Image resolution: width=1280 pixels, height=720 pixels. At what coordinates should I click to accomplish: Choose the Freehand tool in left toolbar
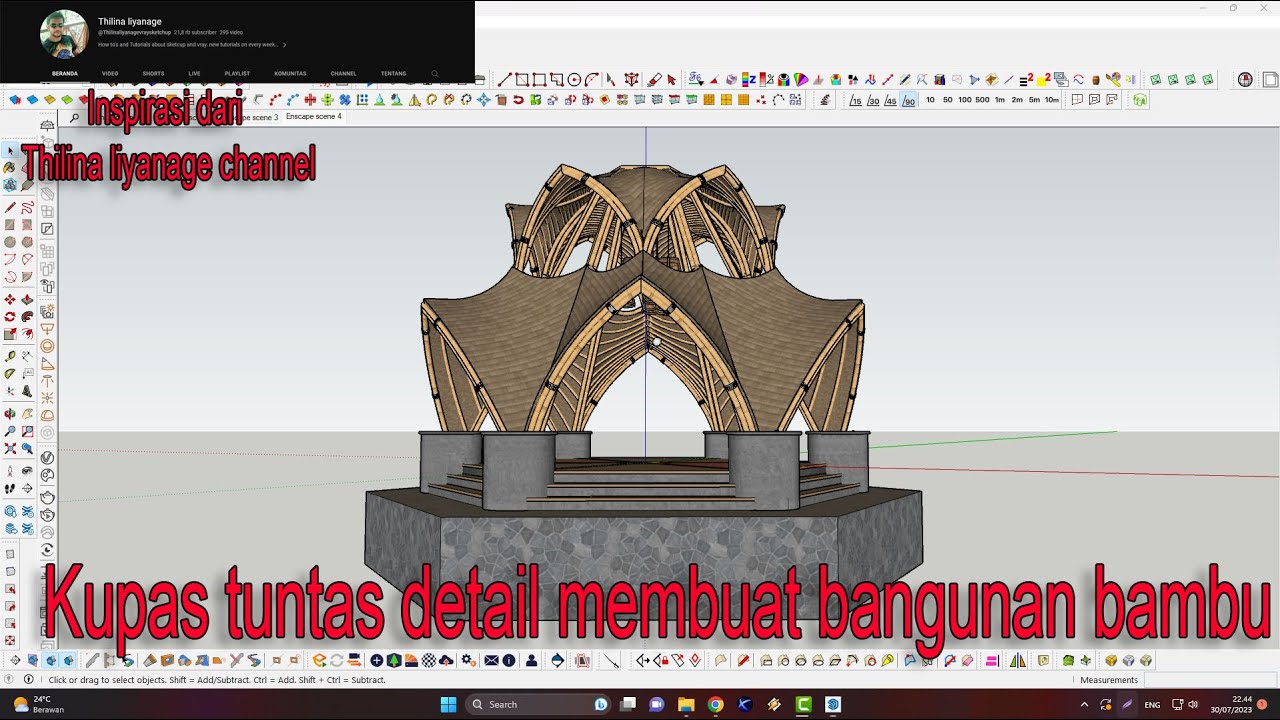point(28,207)
